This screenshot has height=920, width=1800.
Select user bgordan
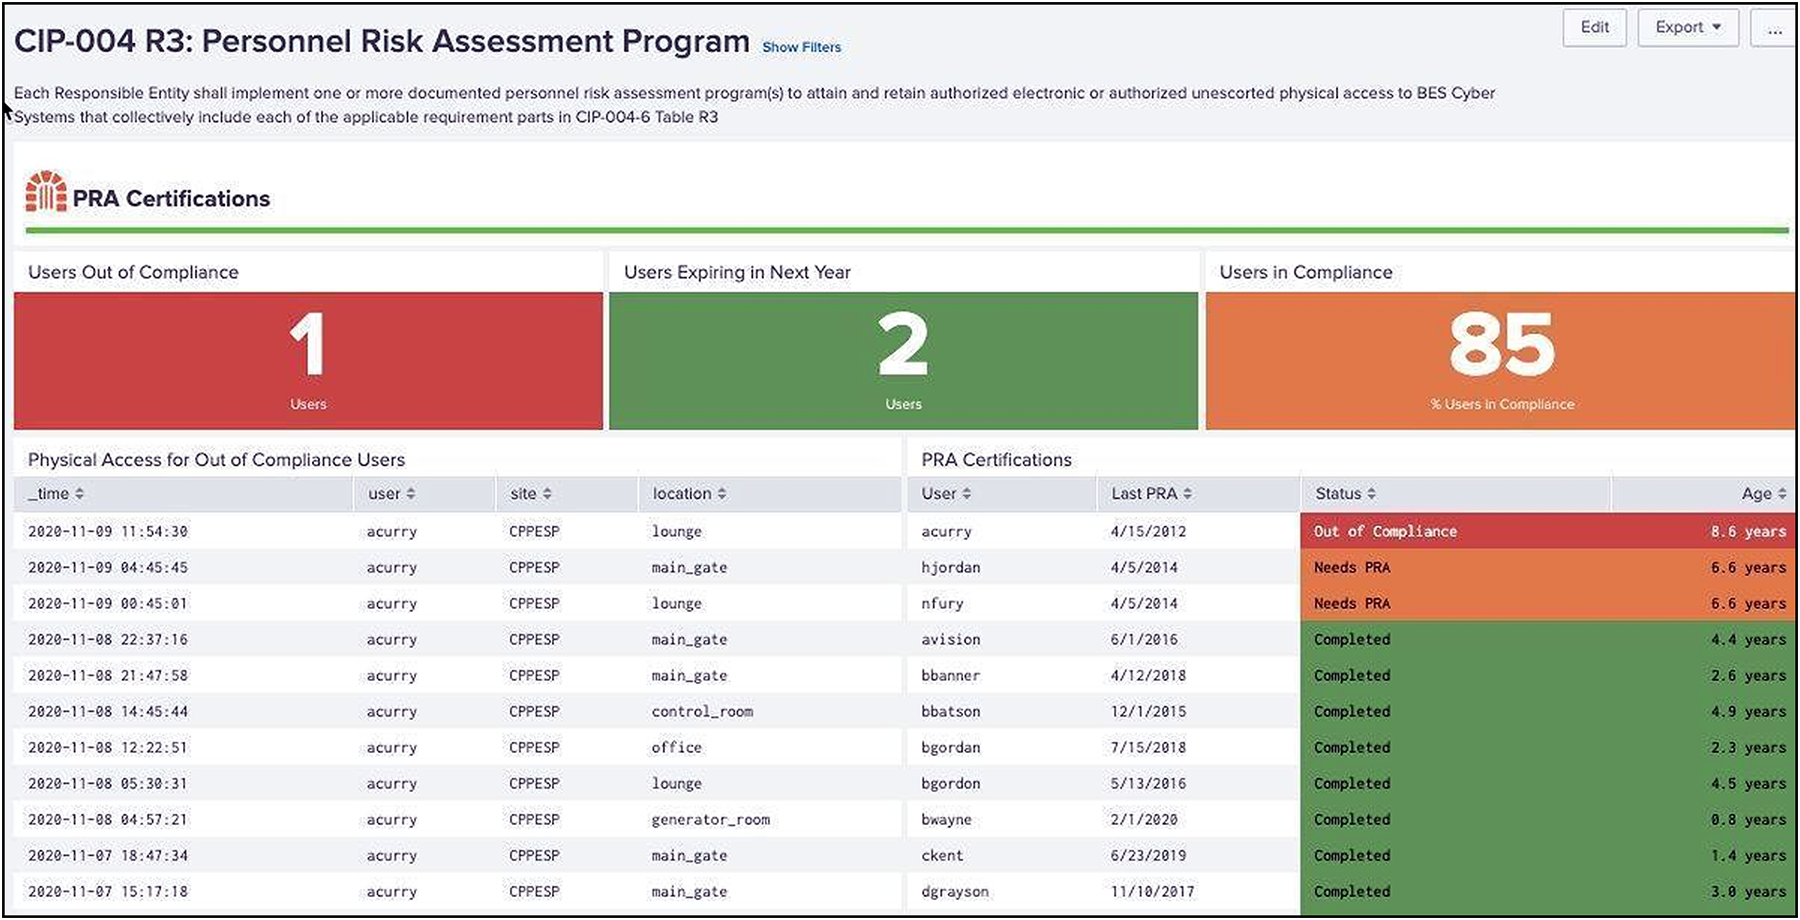coord(951,748)
